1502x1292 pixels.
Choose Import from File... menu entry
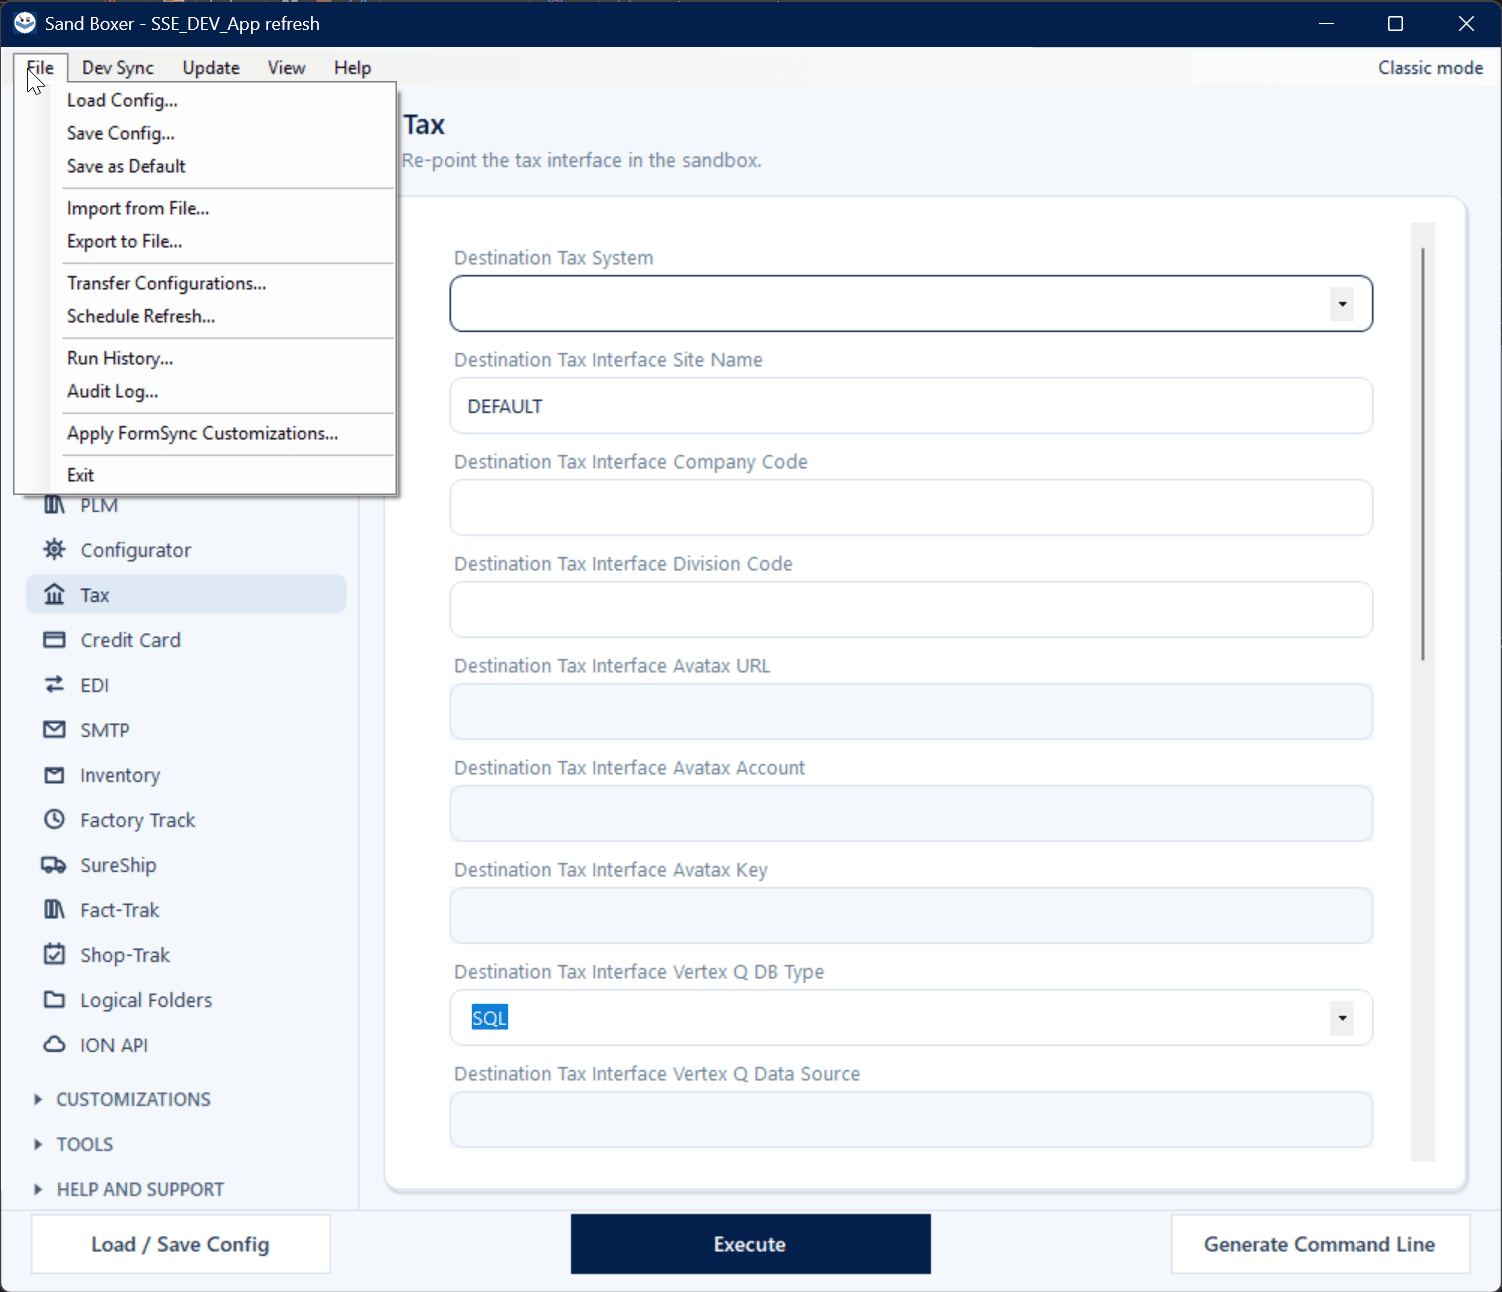(x=205, y=208)
